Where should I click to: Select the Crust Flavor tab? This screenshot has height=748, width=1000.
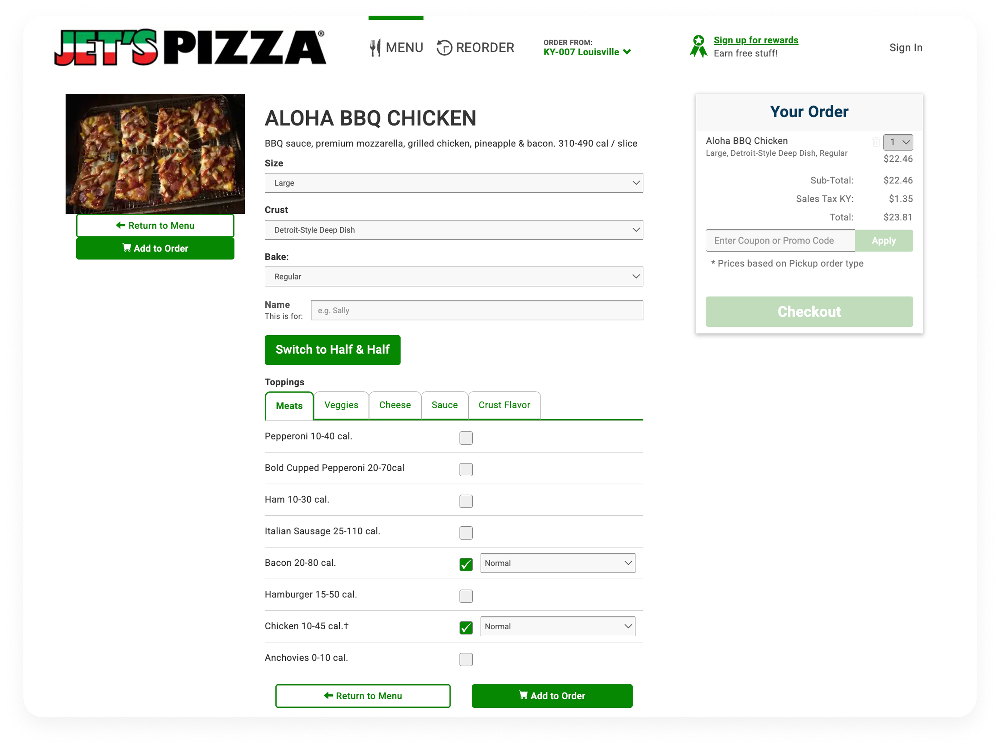[504, 405]
